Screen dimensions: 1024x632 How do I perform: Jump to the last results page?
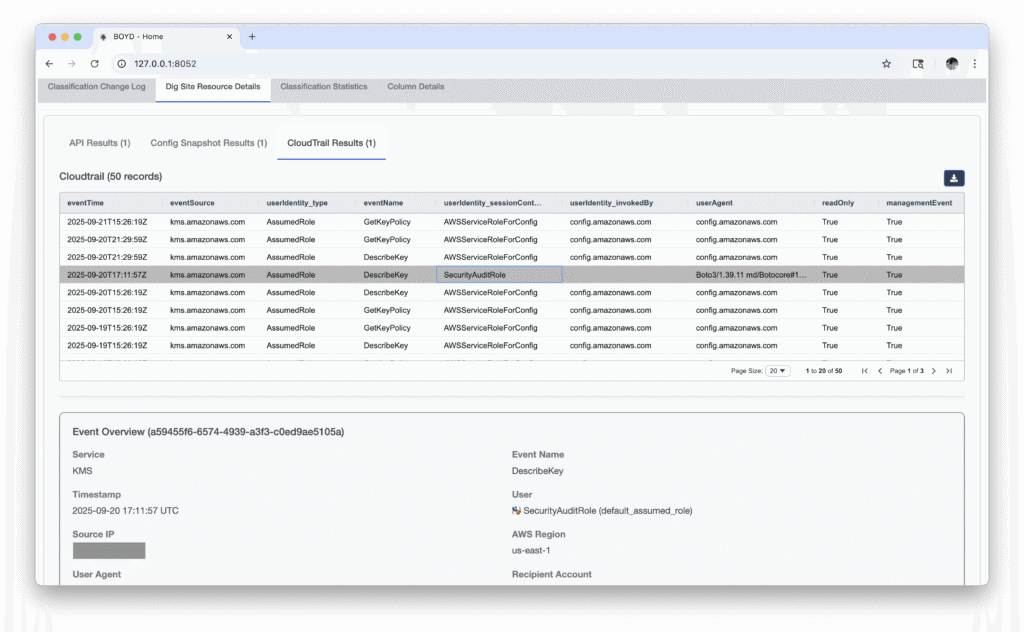click(949, 371)
